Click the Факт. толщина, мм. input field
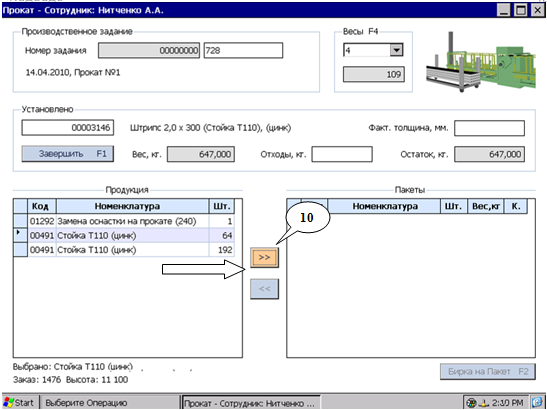 [489, 128]
